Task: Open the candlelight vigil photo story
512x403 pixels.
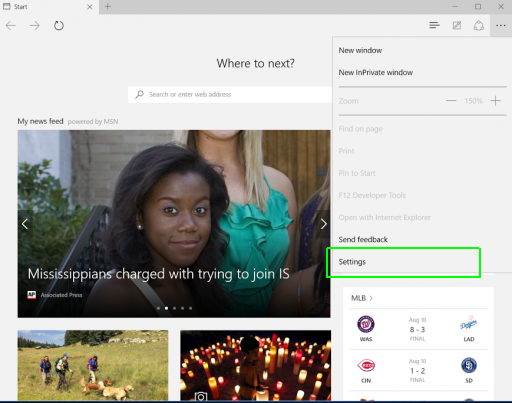Action: (x=256, y=365)
